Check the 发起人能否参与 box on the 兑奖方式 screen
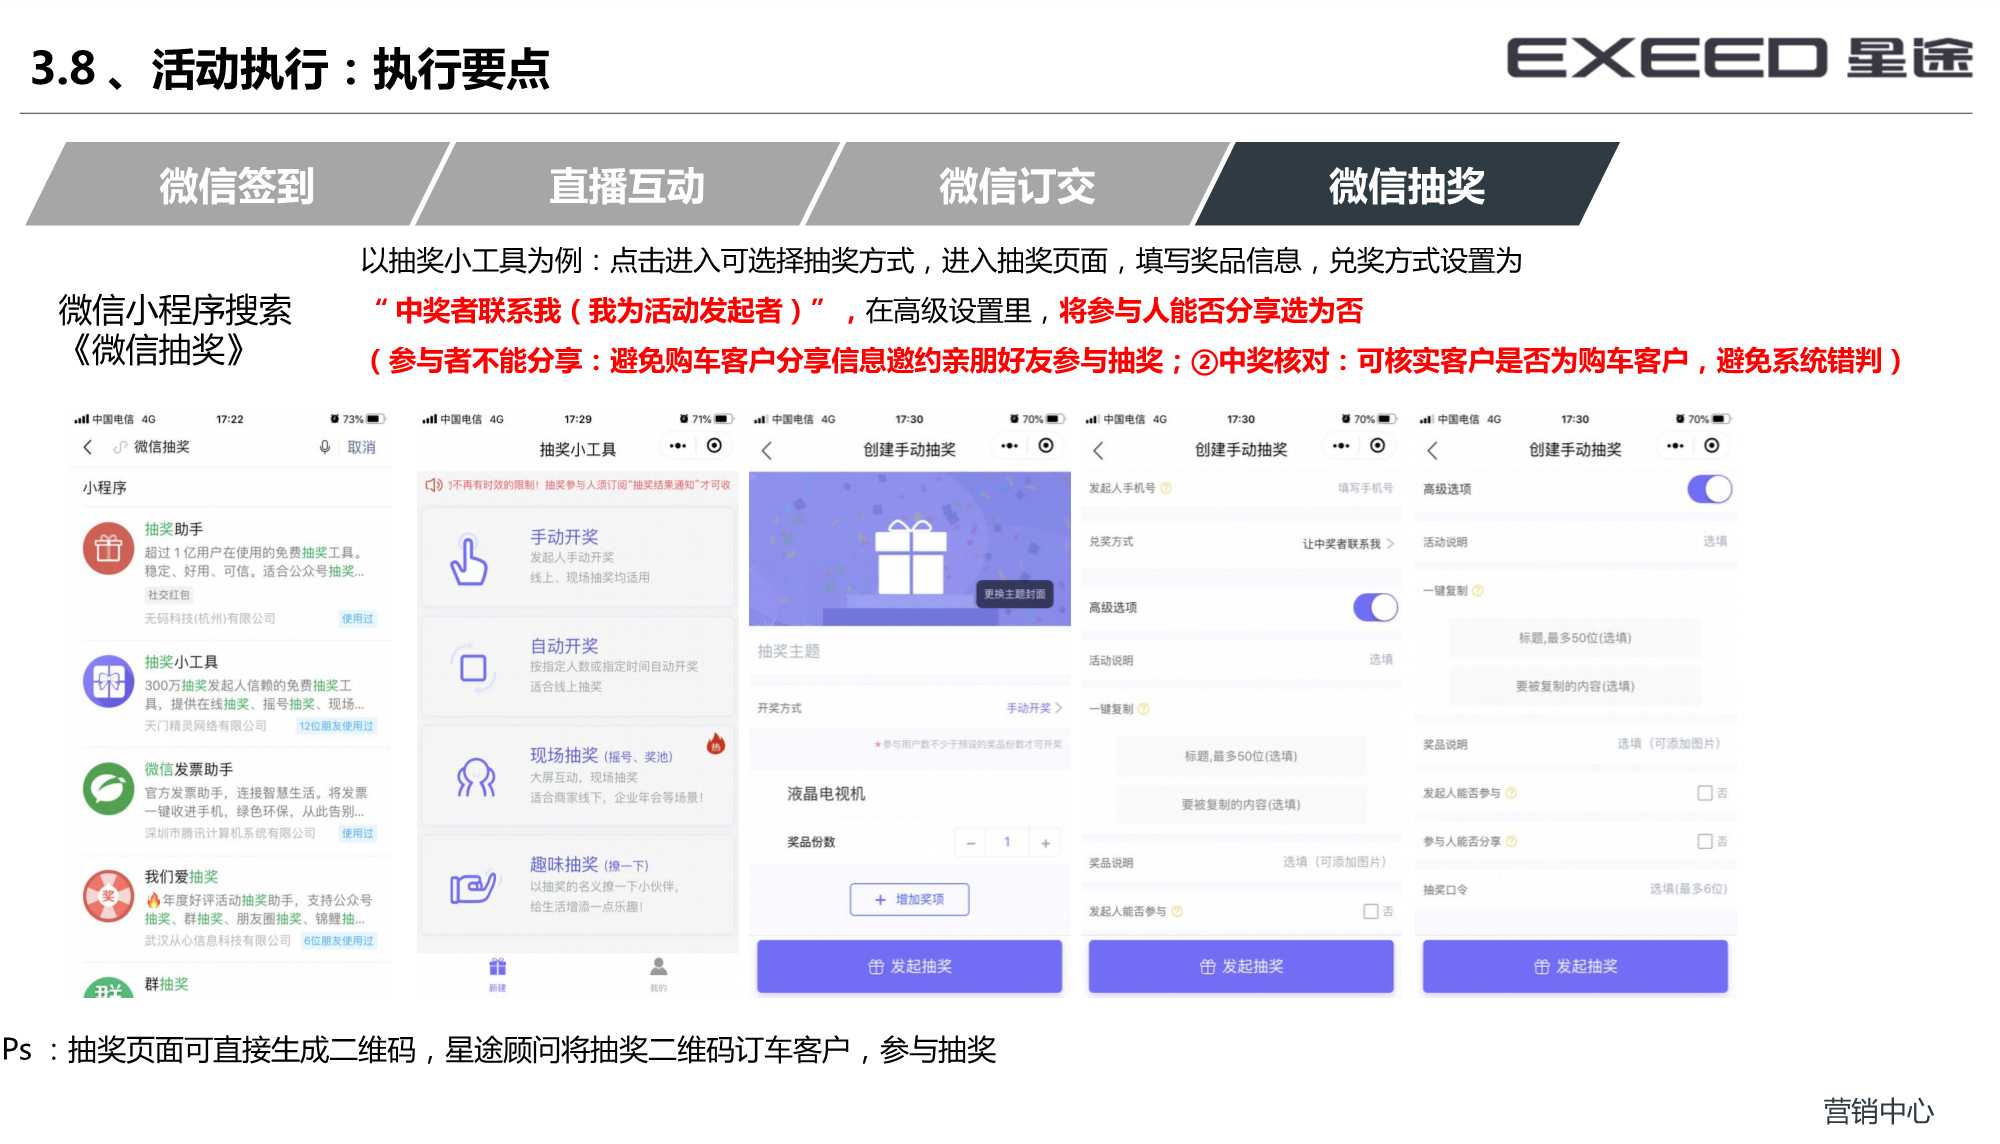2000x1144 pixels. (x=1371, y=911)
